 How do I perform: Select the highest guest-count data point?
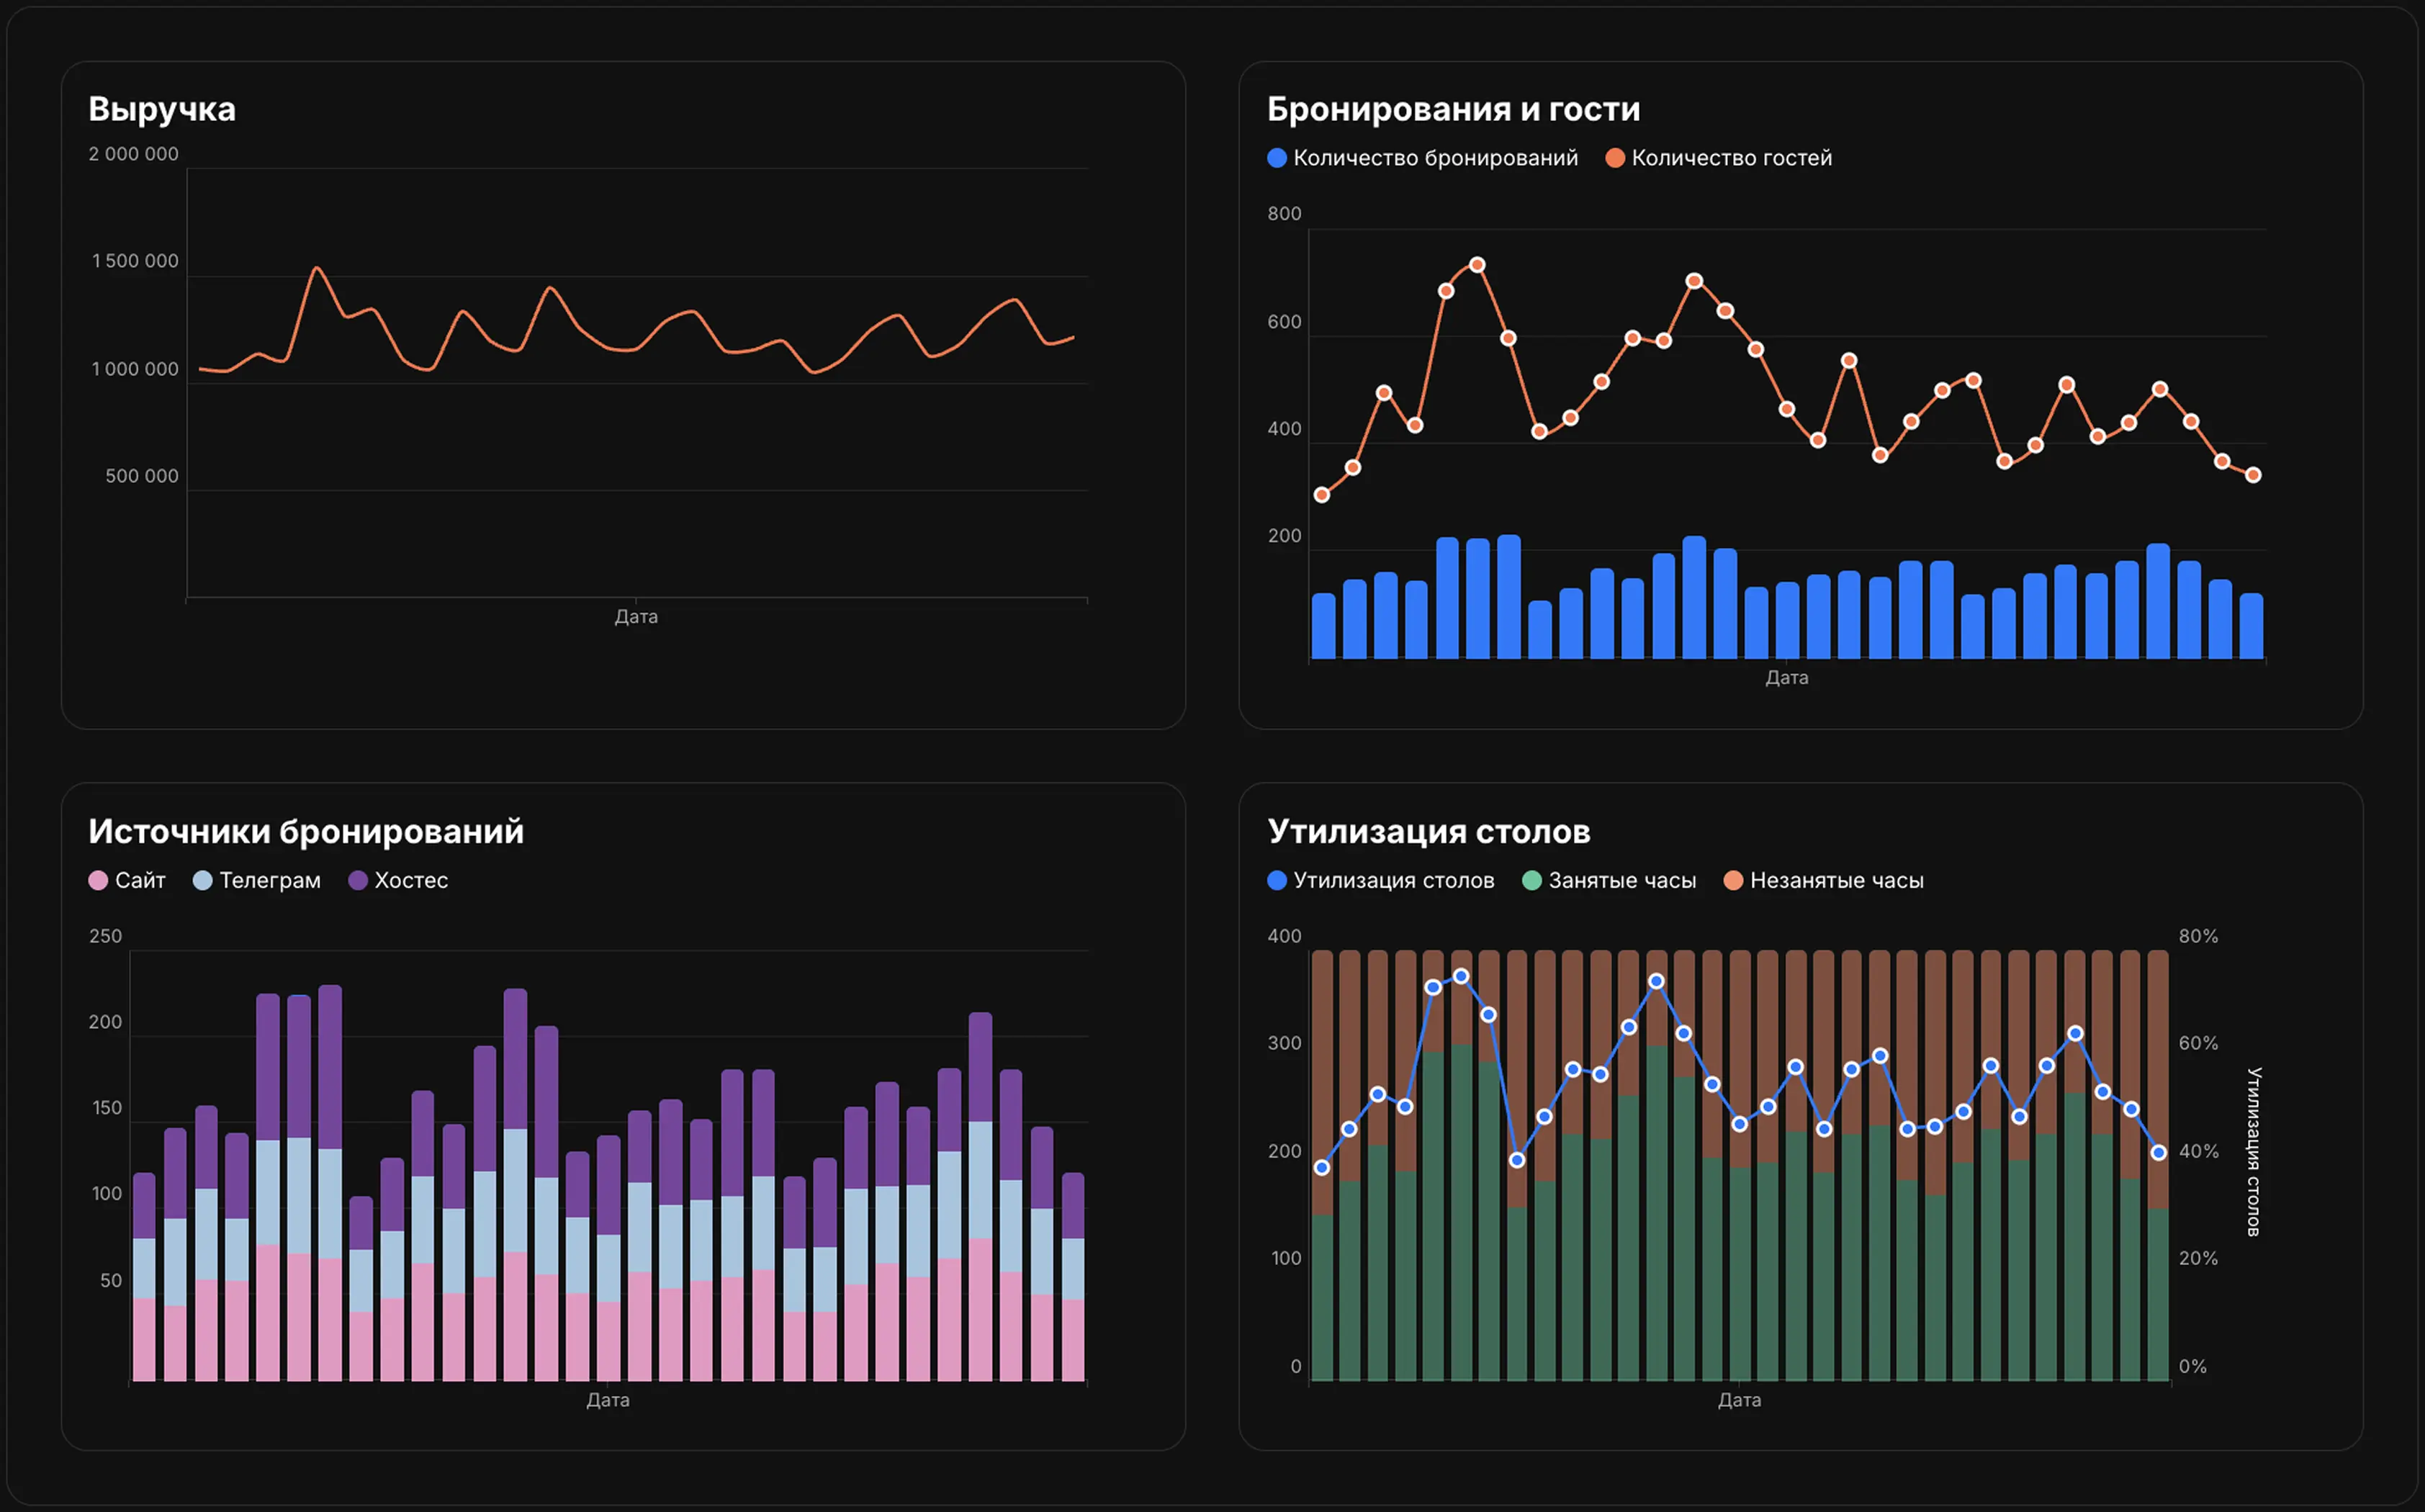[x=1477, y=265]
